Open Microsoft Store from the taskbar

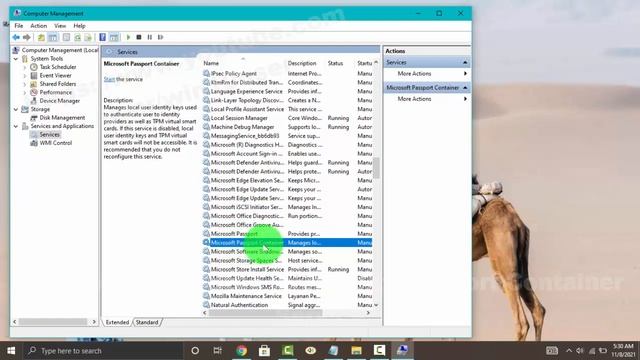(264, 351)
